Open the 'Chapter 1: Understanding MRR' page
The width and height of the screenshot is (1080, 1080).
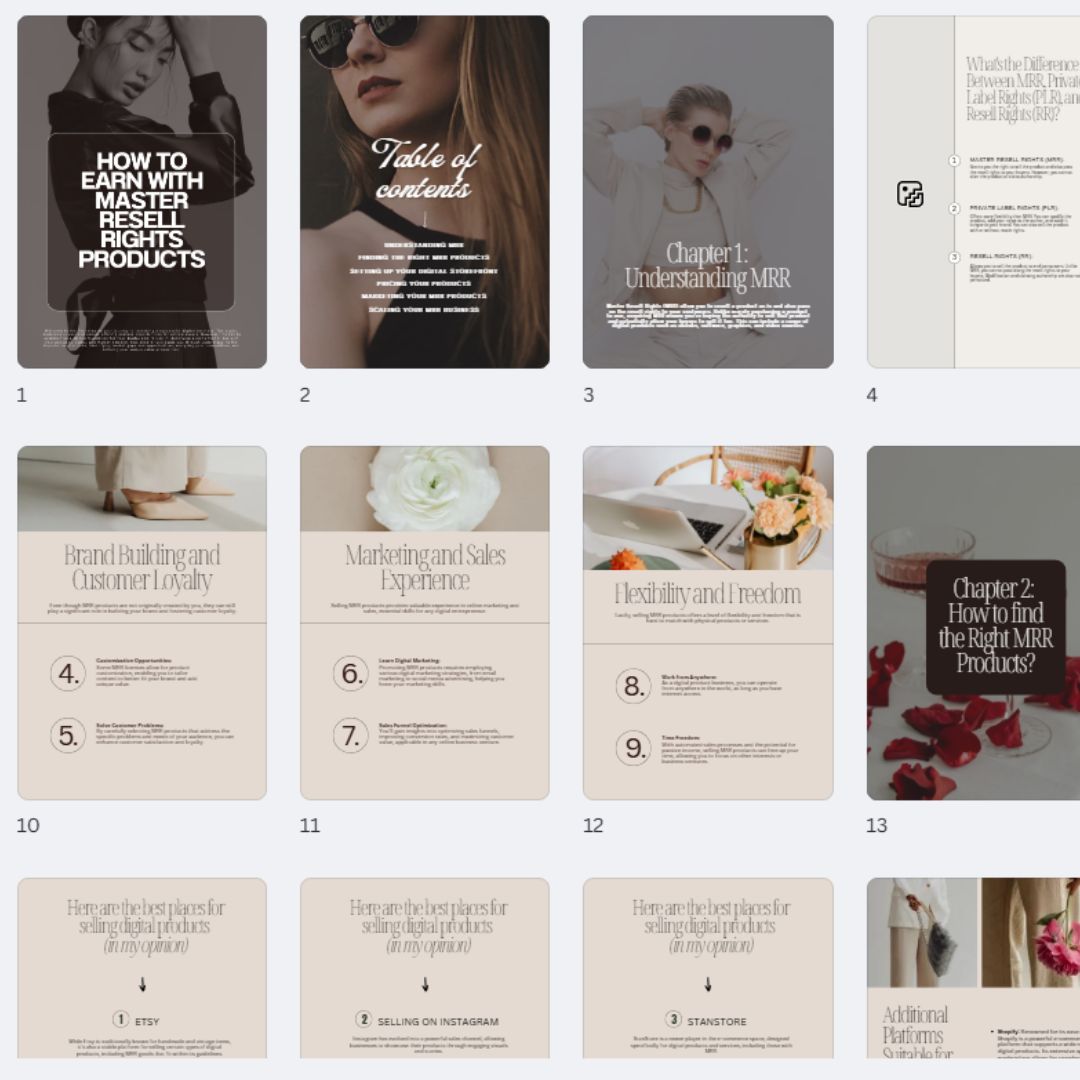(x=708, y=192)
